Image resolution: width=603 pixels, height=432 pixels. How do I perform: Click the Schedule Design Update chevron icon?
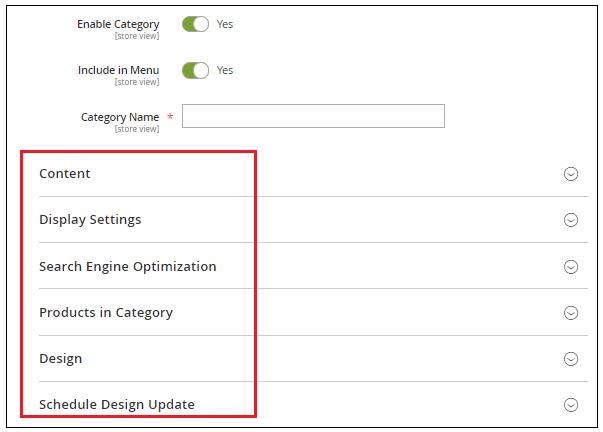(x=571, y=405)
